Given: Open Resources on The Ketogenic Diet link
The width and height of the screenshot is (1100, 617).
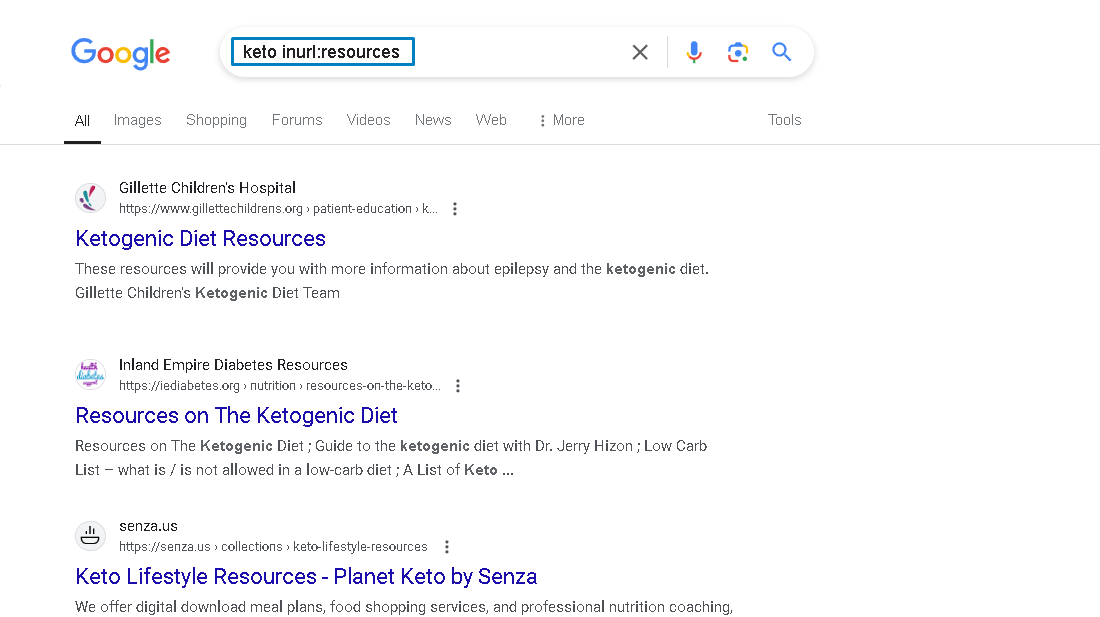Looking at the screenshot, I should click(236, 416).
